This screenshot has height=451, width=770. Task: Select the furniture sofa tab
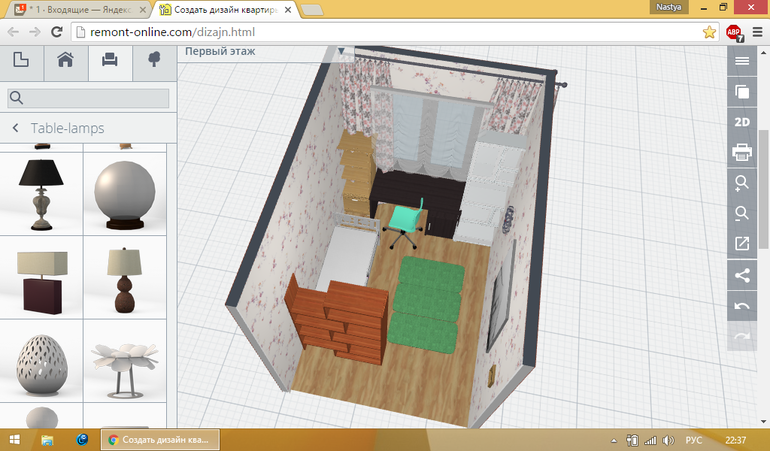pyautogui.click(x=110, y=60)
